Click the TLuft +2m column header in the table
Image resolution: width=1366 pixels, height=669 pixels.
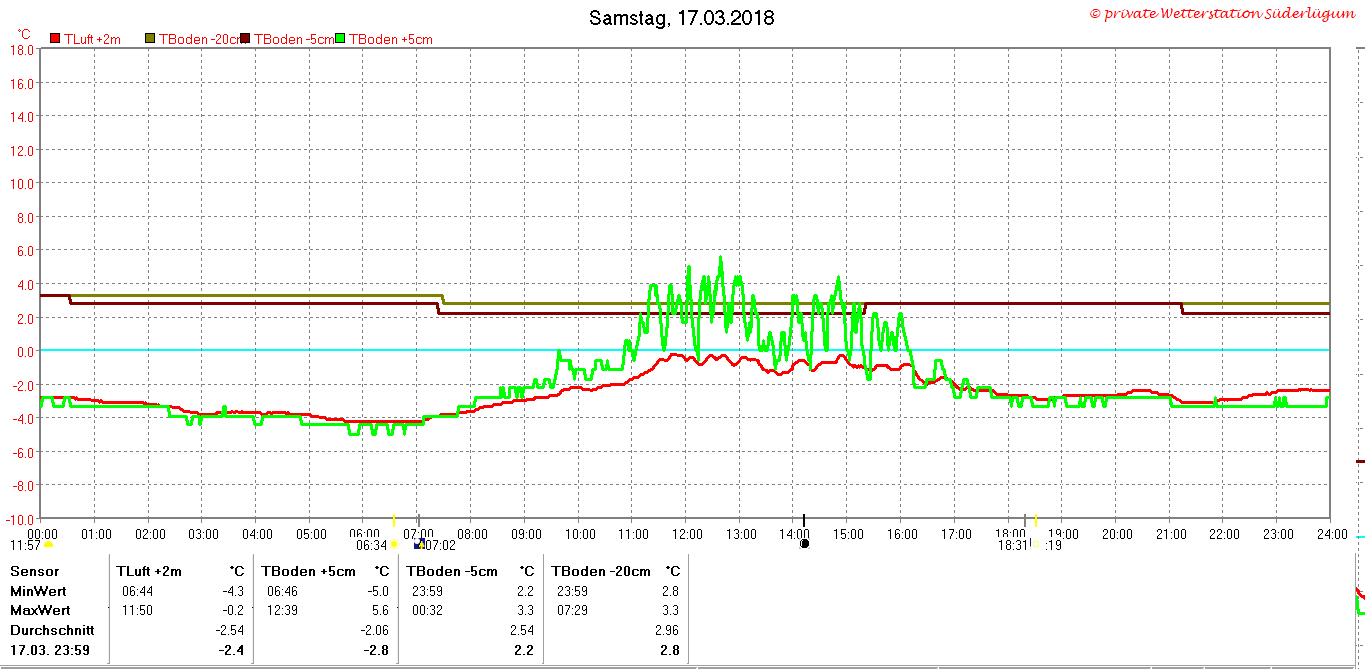tap(149, 571)
